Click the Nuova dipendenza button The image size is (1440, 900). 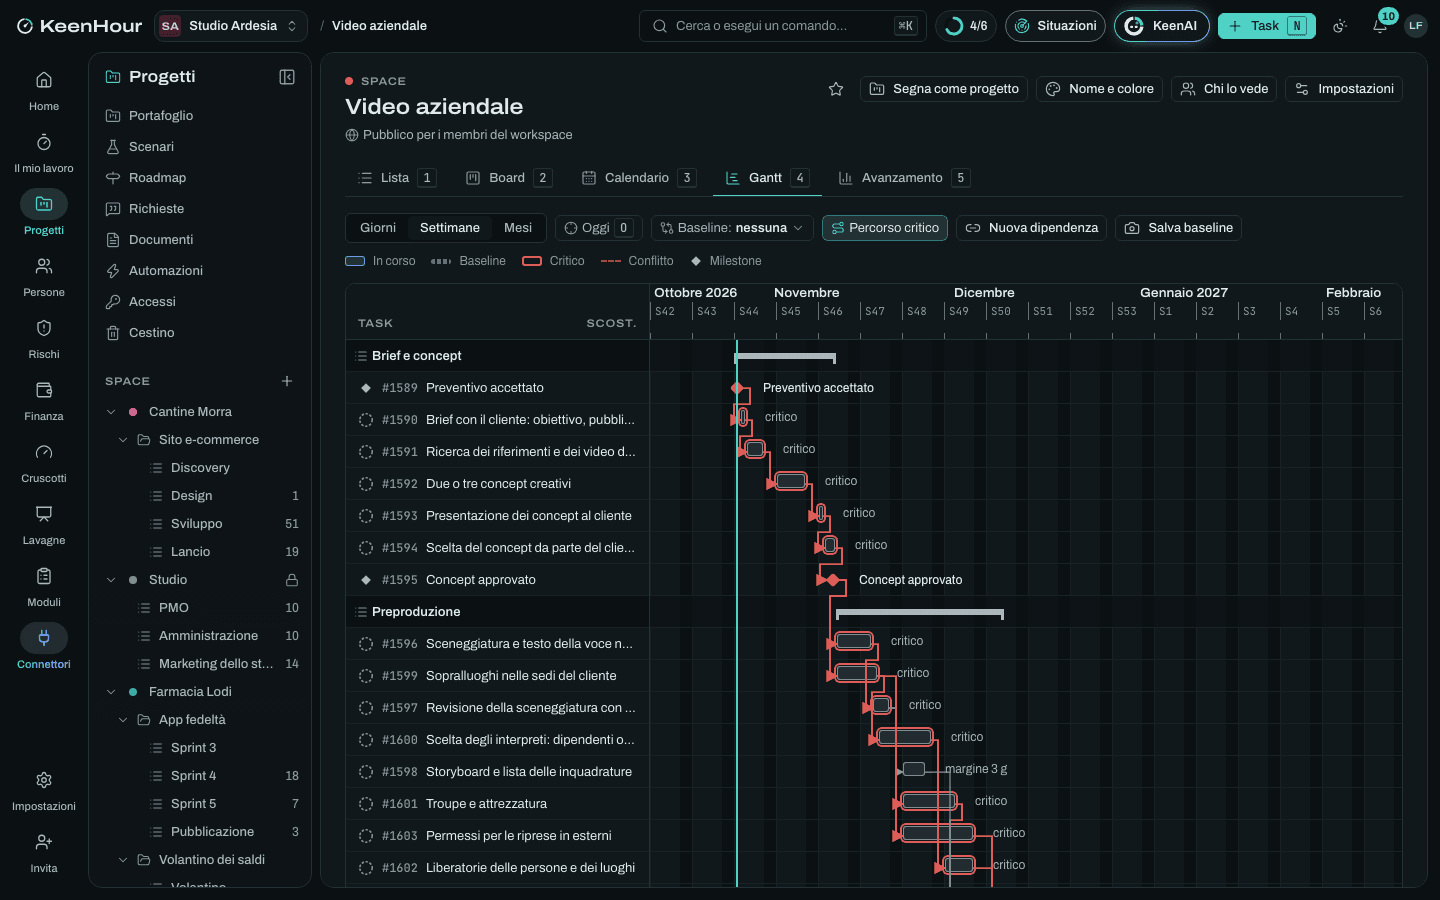1031,228
